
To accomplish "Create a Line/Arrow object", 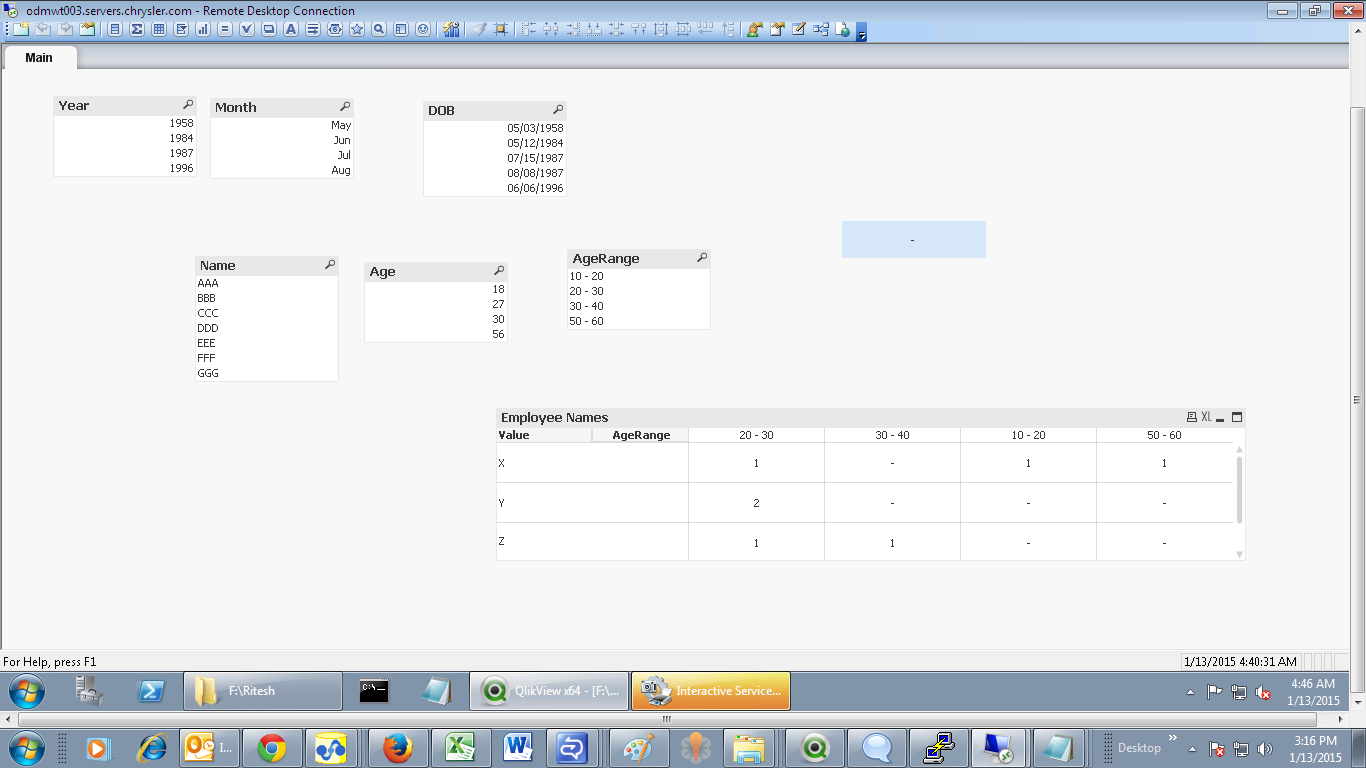I will pos(313,30).
